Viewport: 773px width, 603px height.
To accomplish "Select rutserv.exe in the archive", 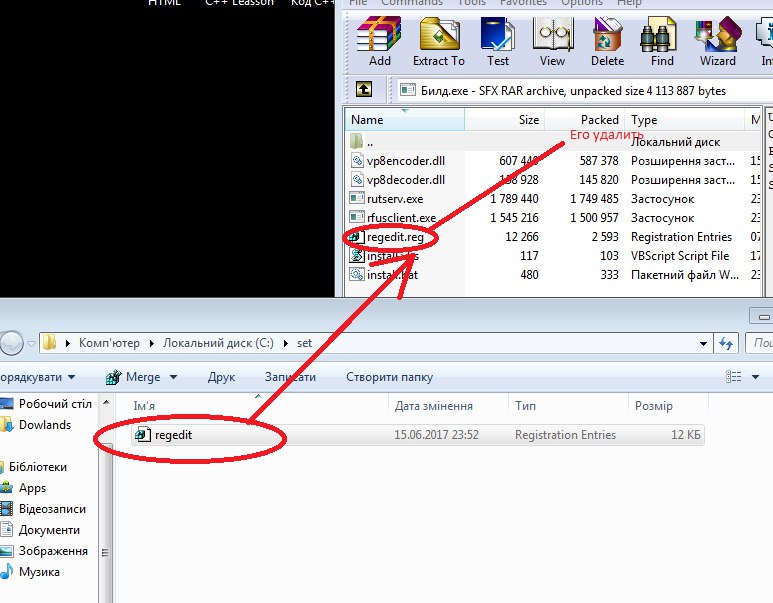I will point(394,199).
